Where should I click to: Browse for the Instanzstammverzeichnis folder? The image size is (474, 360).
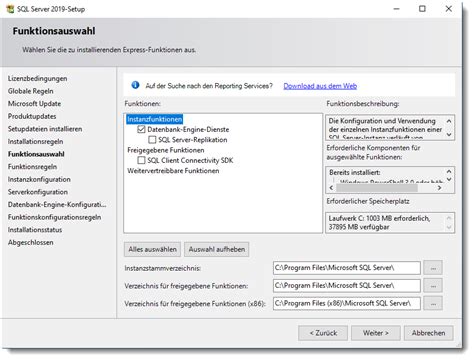(x=433, y=268)
